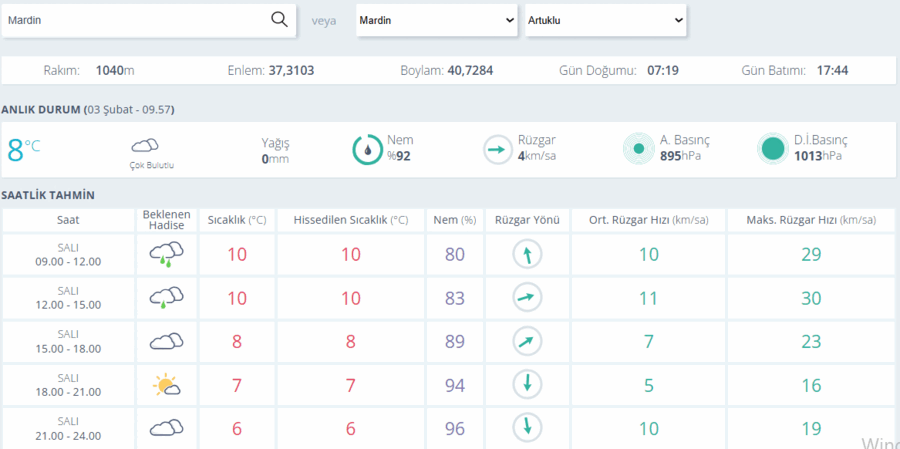Select the SALI 15.00 - 18.00 row label
Screen dimensions: 900x449
(68, 342)
